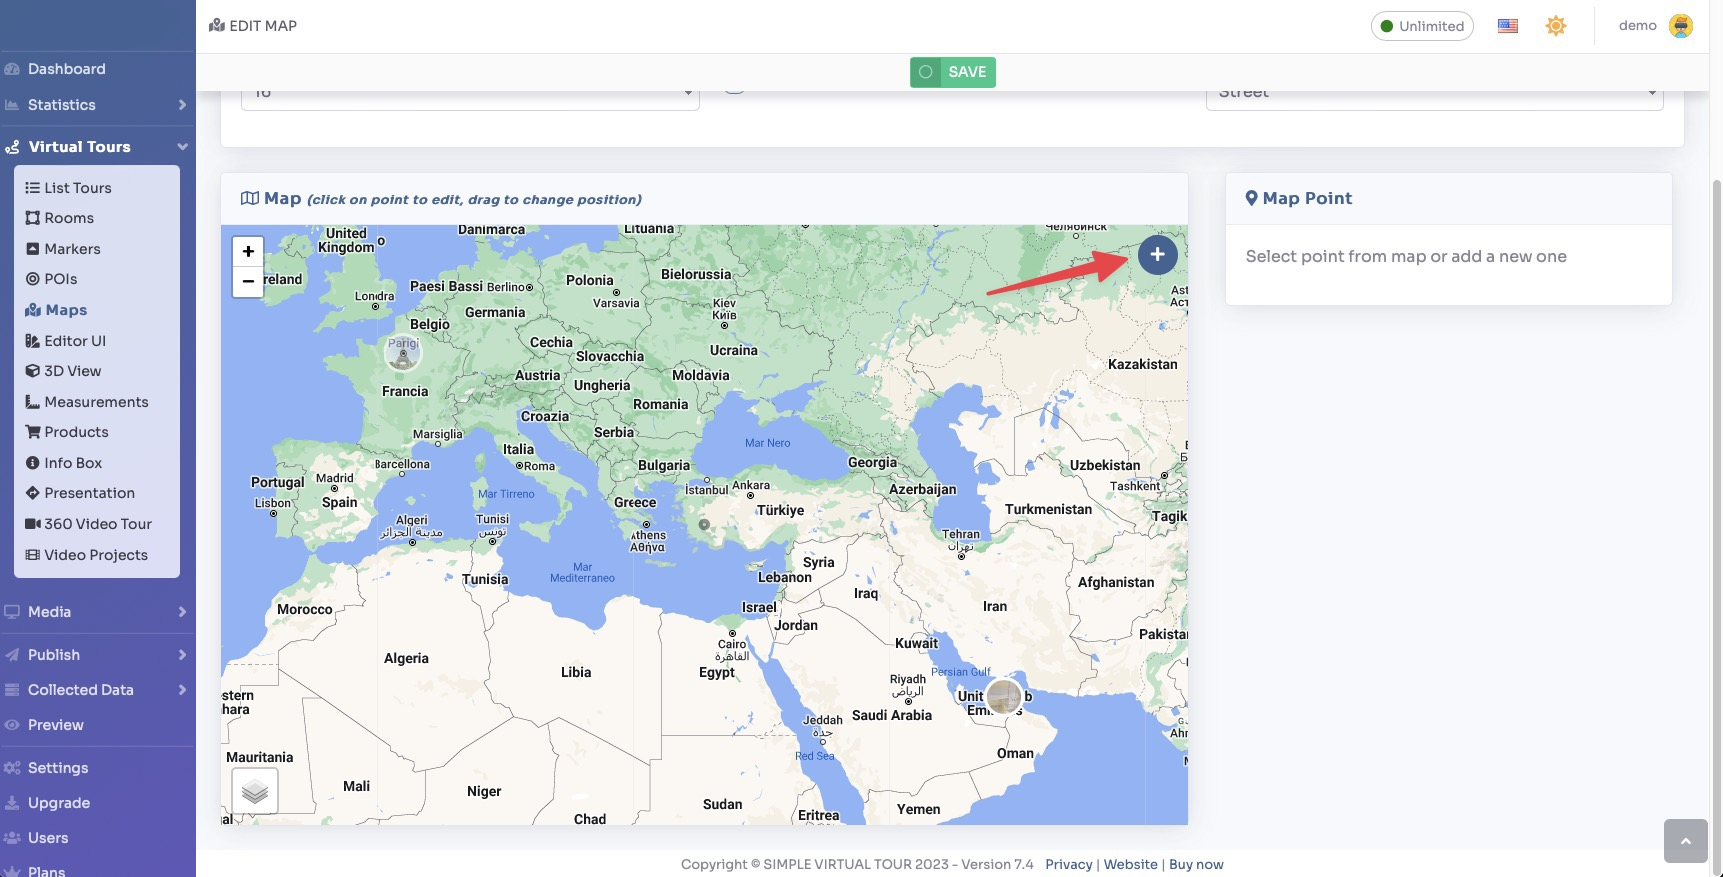Go to 360 Video Tour page
Image resolution: width=1723 pixels, height=877 pixels.
pyautogui.click(x=97, y=524)
